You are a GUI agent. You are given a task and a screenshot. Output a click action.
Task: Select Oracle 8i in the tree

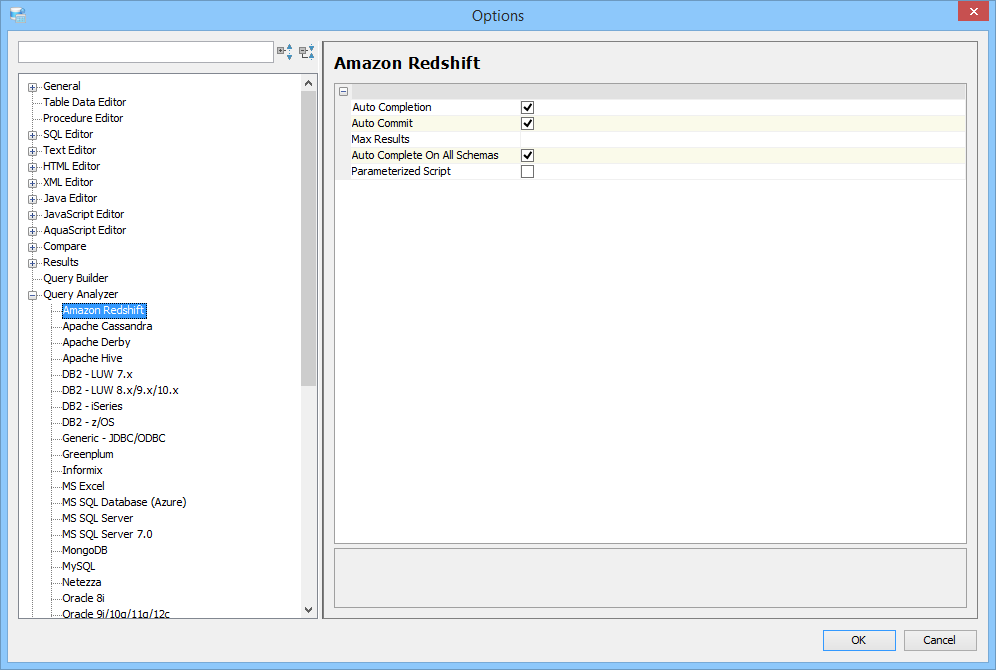(83, 598)
